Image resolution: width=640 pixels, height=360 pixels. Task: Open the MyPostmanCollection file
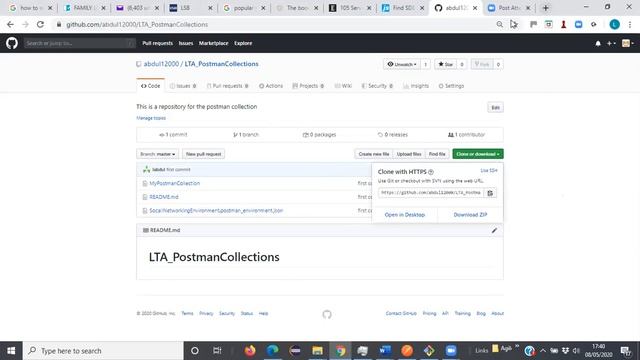coord(175,184)
